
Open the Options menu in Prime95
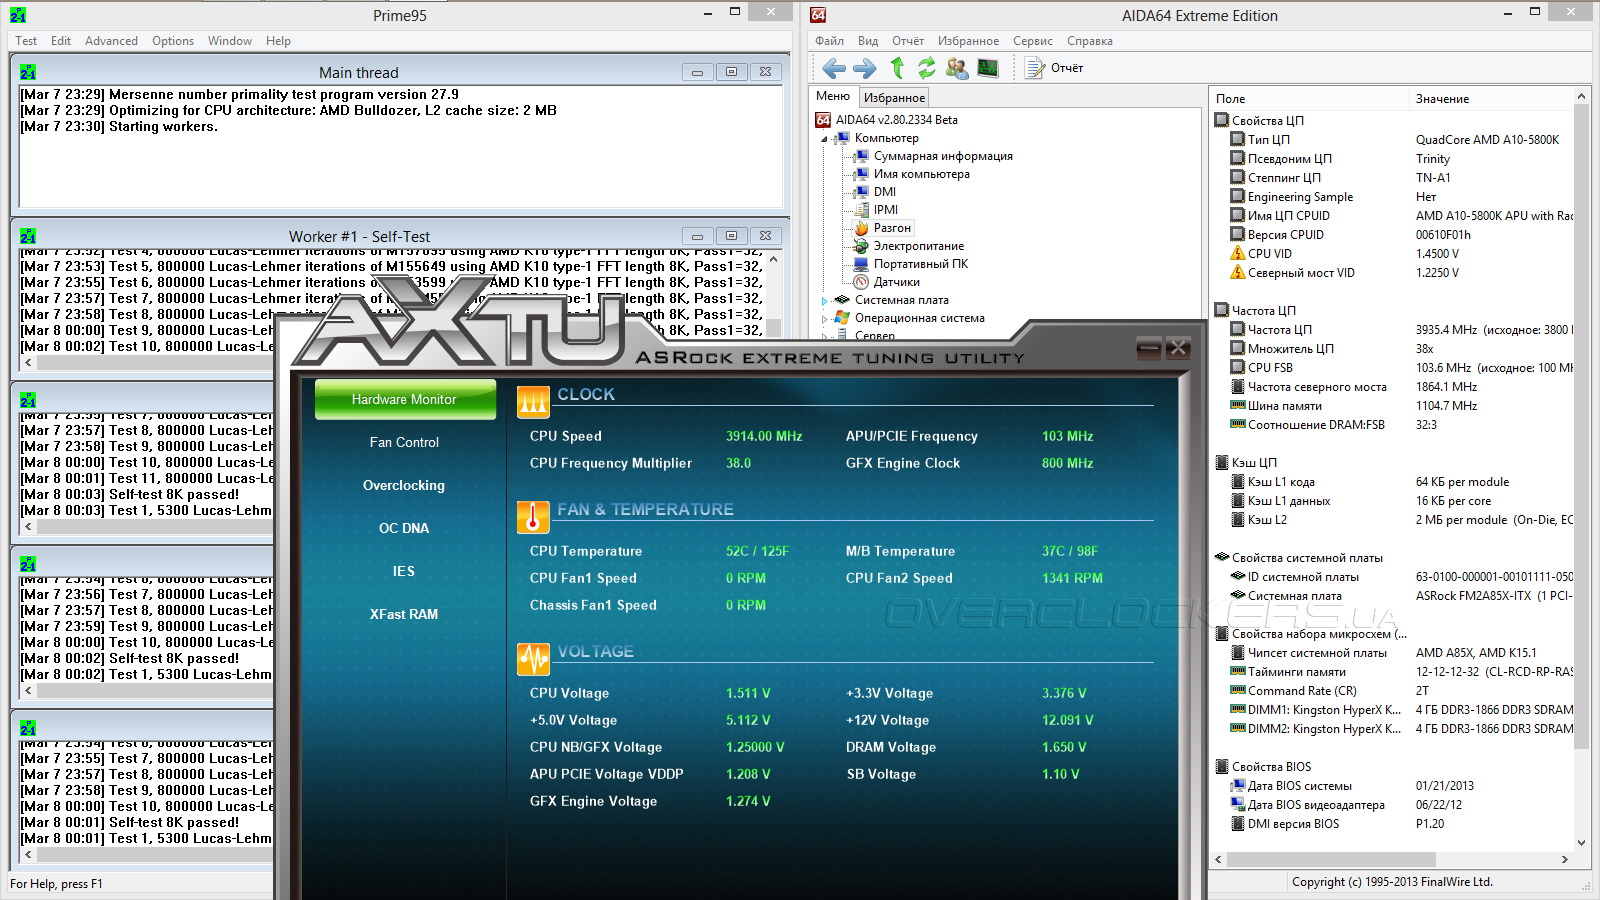[173, 41]
